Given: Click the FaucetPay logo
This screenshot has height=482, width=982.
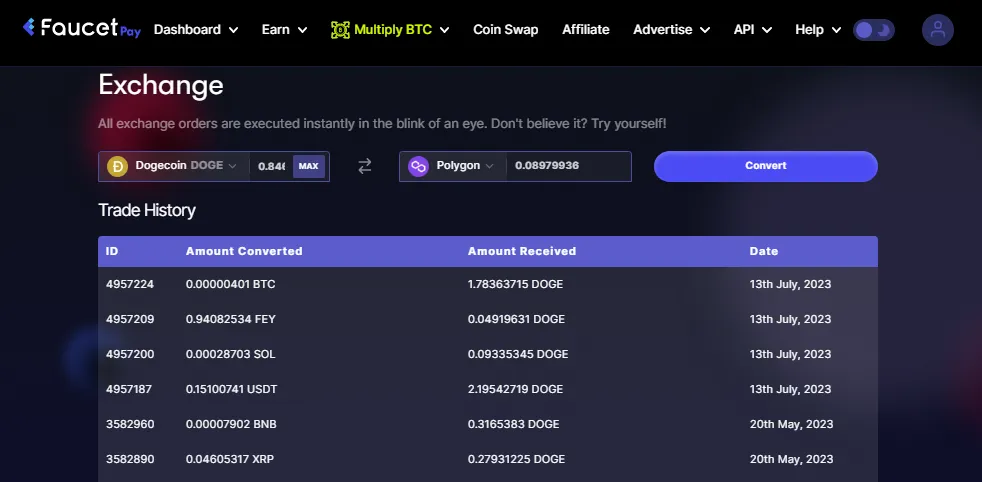Looking at the screenshot, I should point(81,28).
